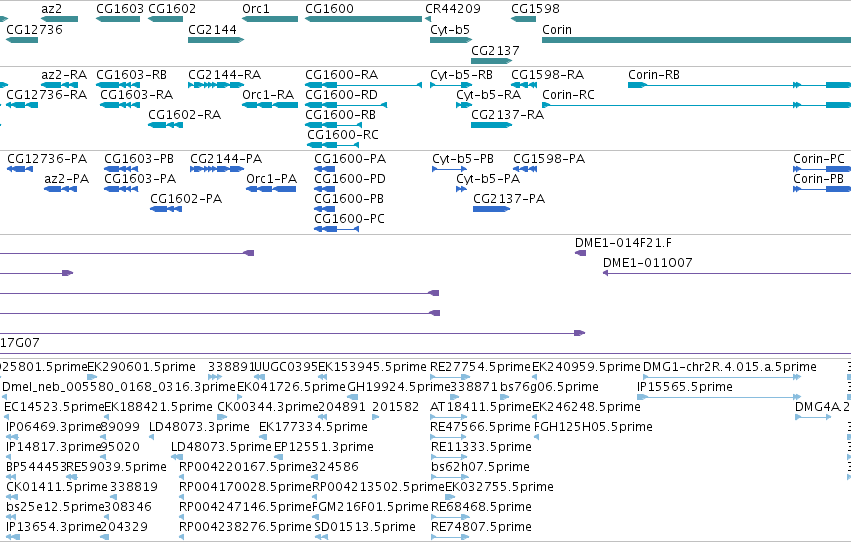Click the CG1603 gene label
The width and height of the screenshot is (851, 542).
click(120, 9)
